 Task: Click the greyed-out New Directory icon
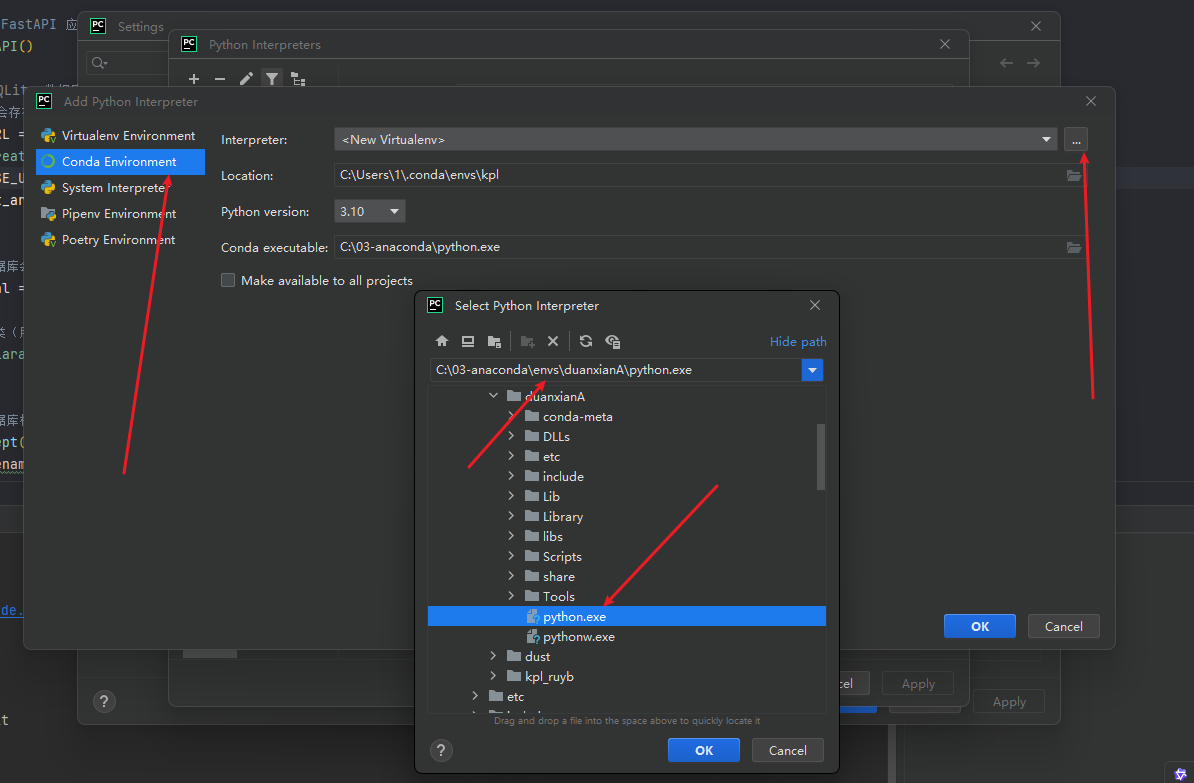point(527,341)
